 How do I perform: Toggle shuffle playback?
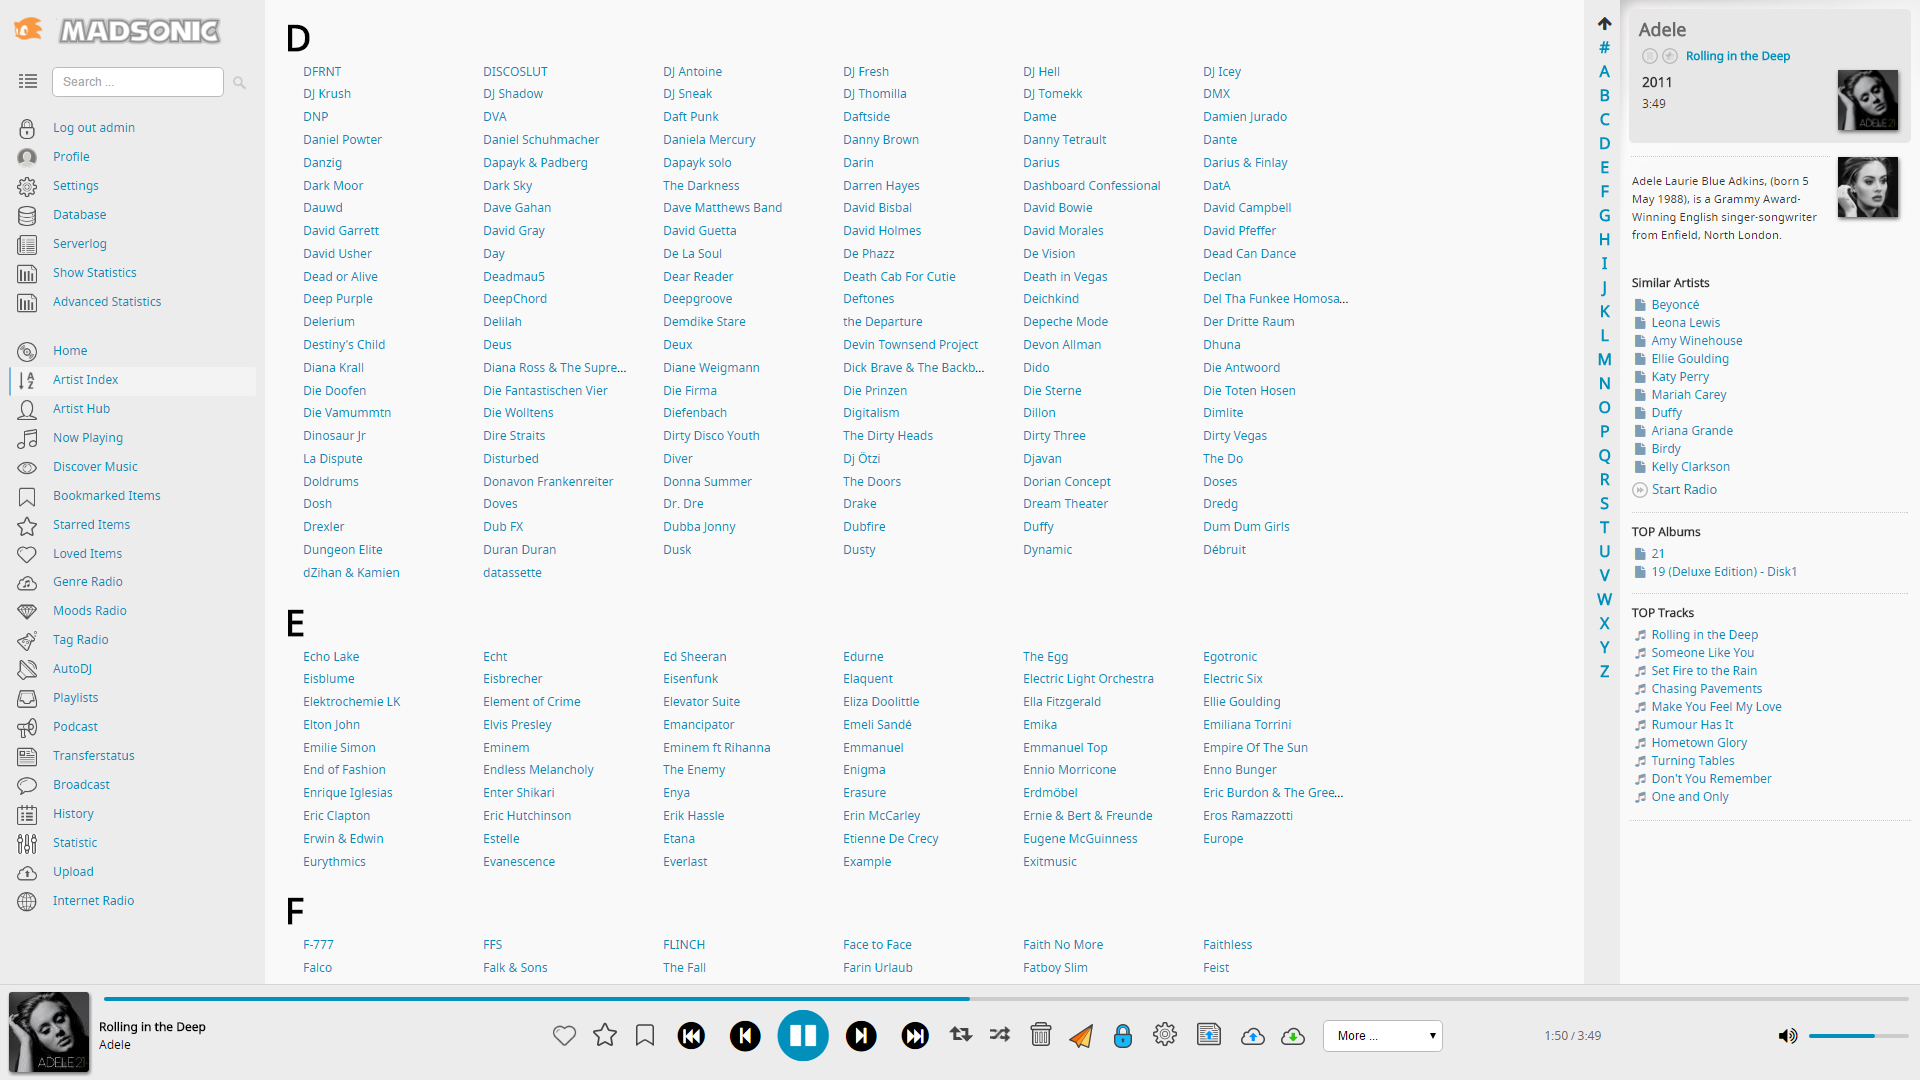(1000, 1035)
